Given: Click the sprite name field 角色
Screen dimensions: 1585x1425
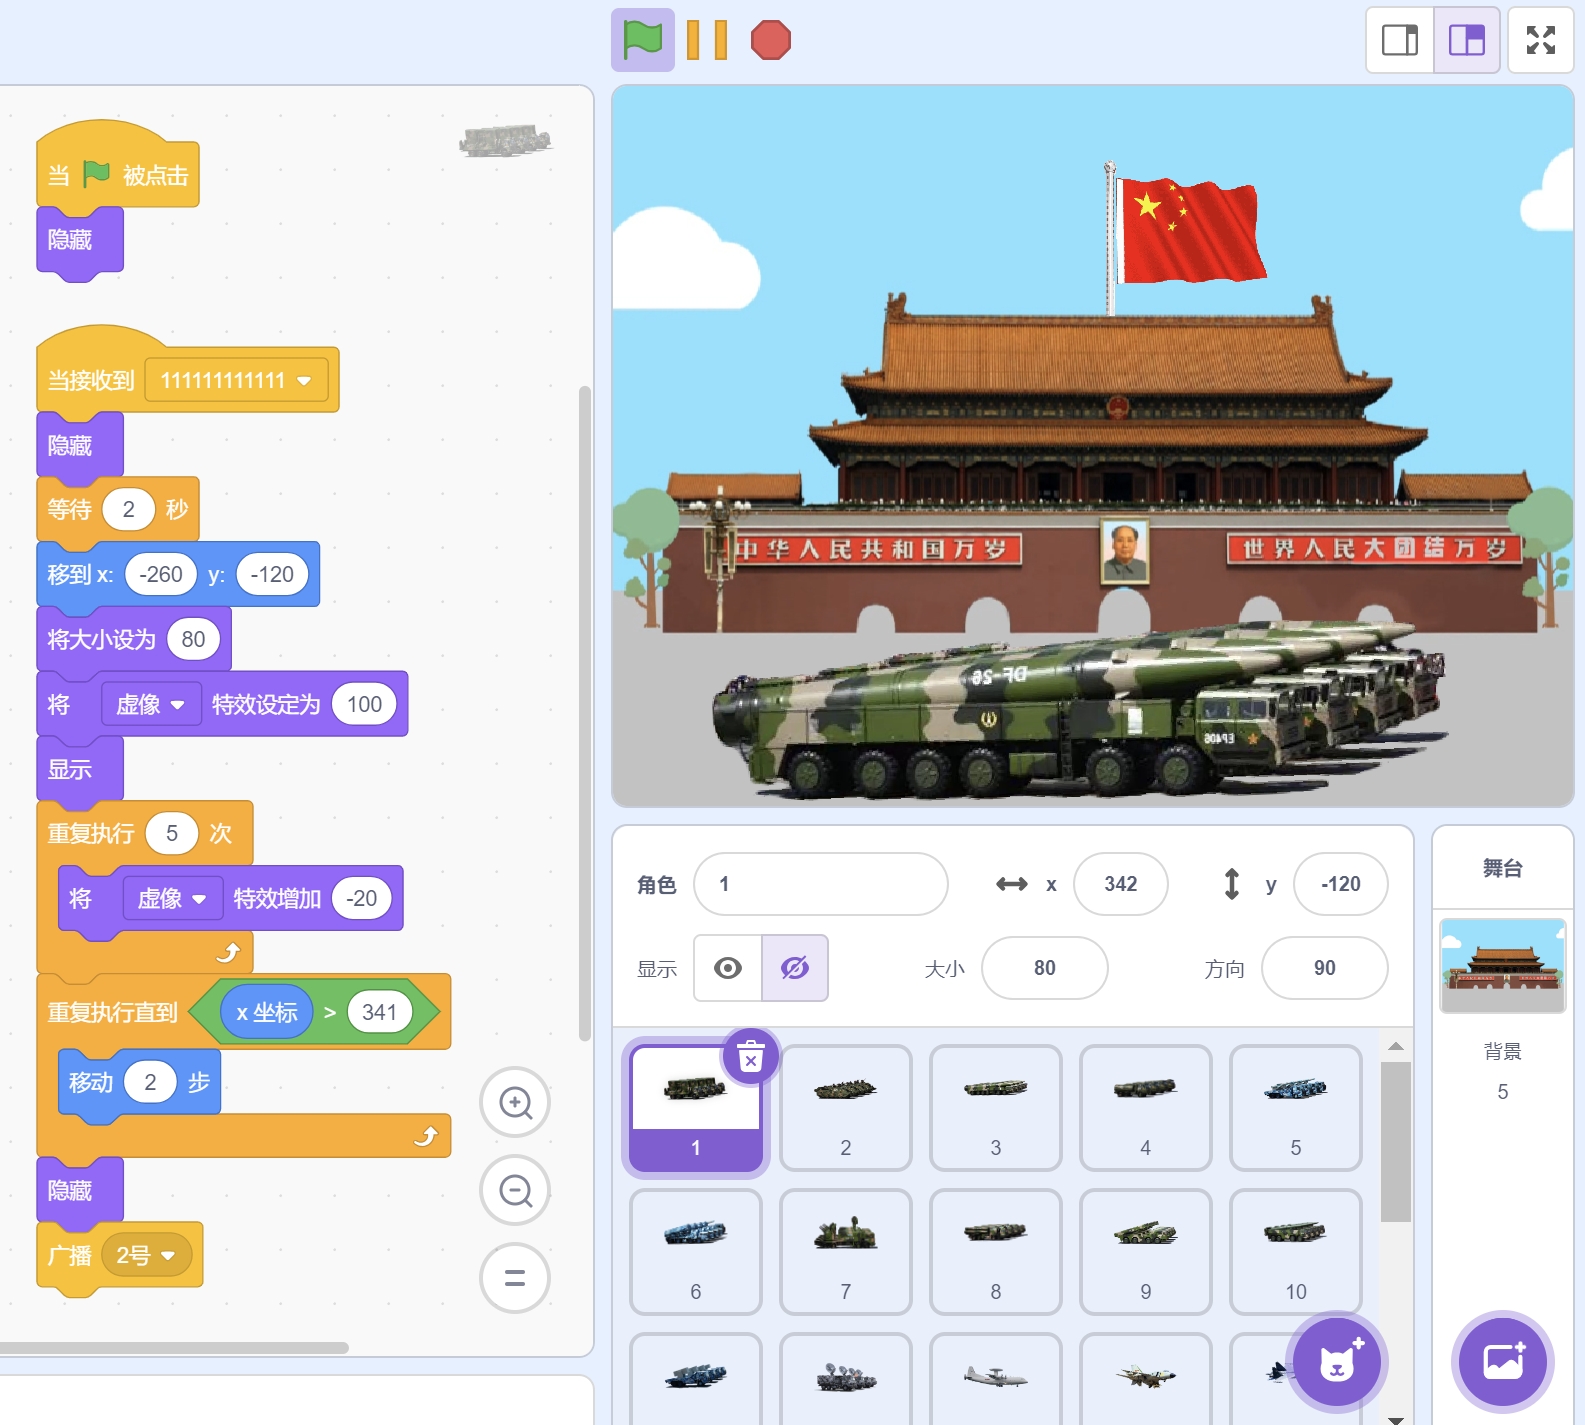Looking at the screenshot, I should (x=820, y=884).
